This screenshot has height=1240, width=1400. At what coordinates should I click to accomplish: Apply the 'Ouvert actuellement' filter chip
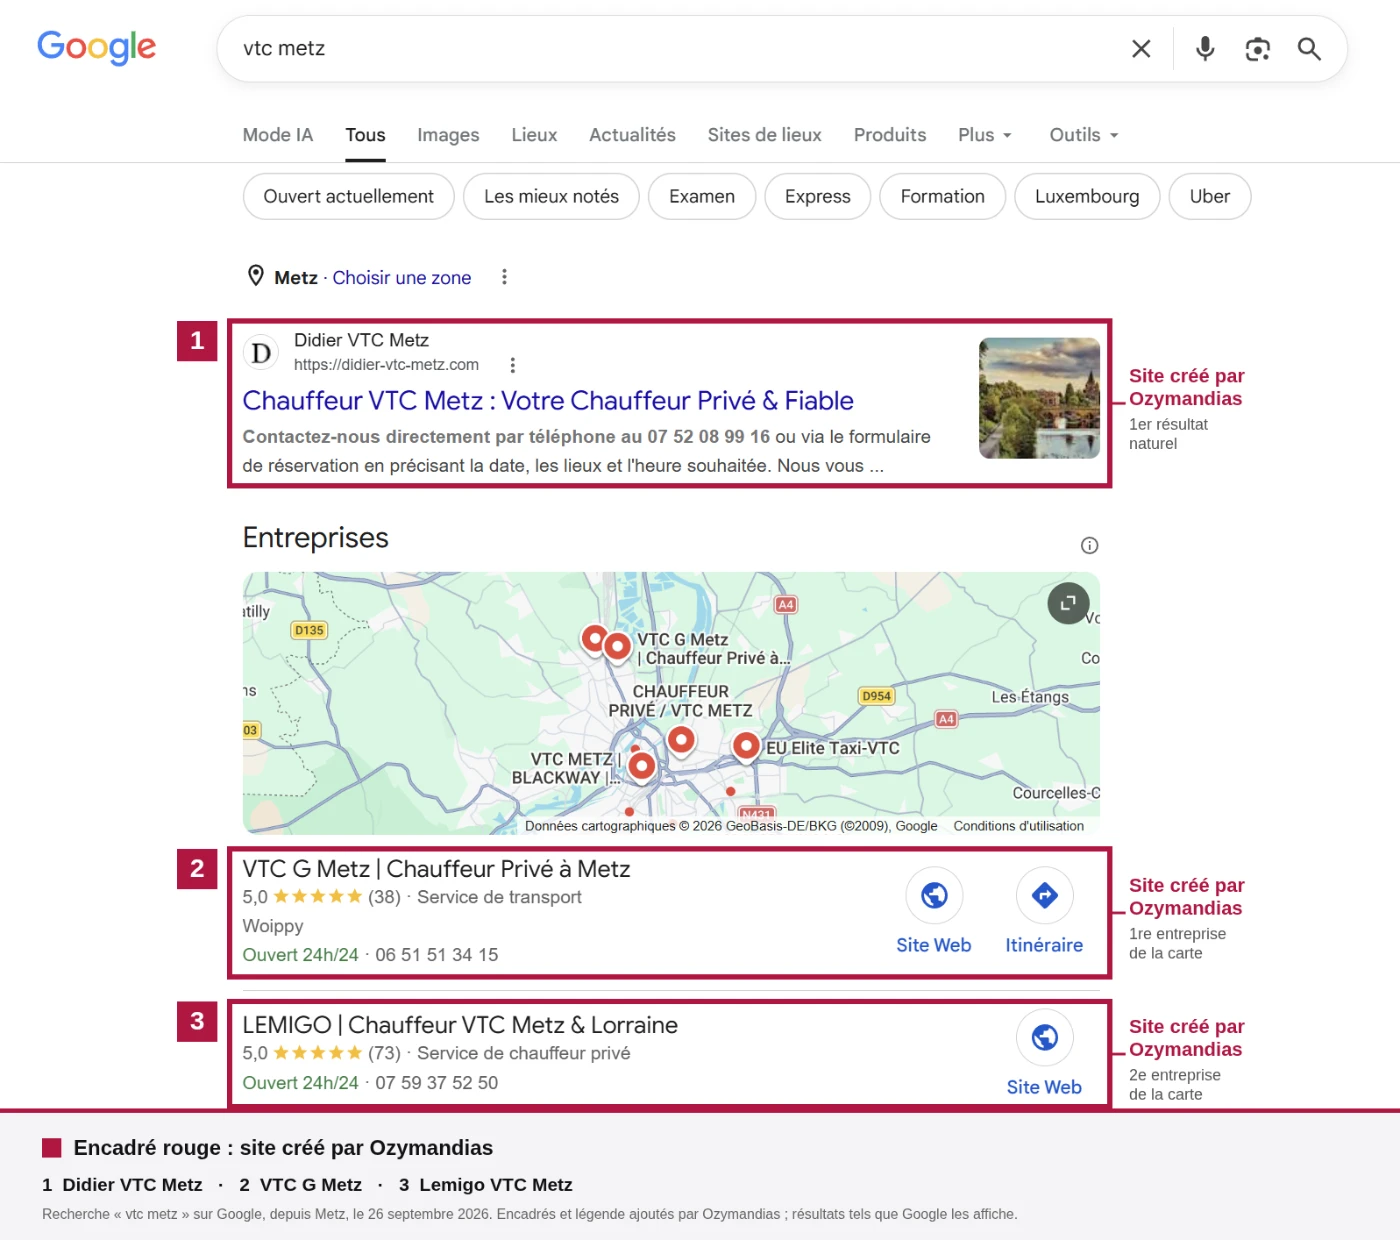[x=349, y=197]
